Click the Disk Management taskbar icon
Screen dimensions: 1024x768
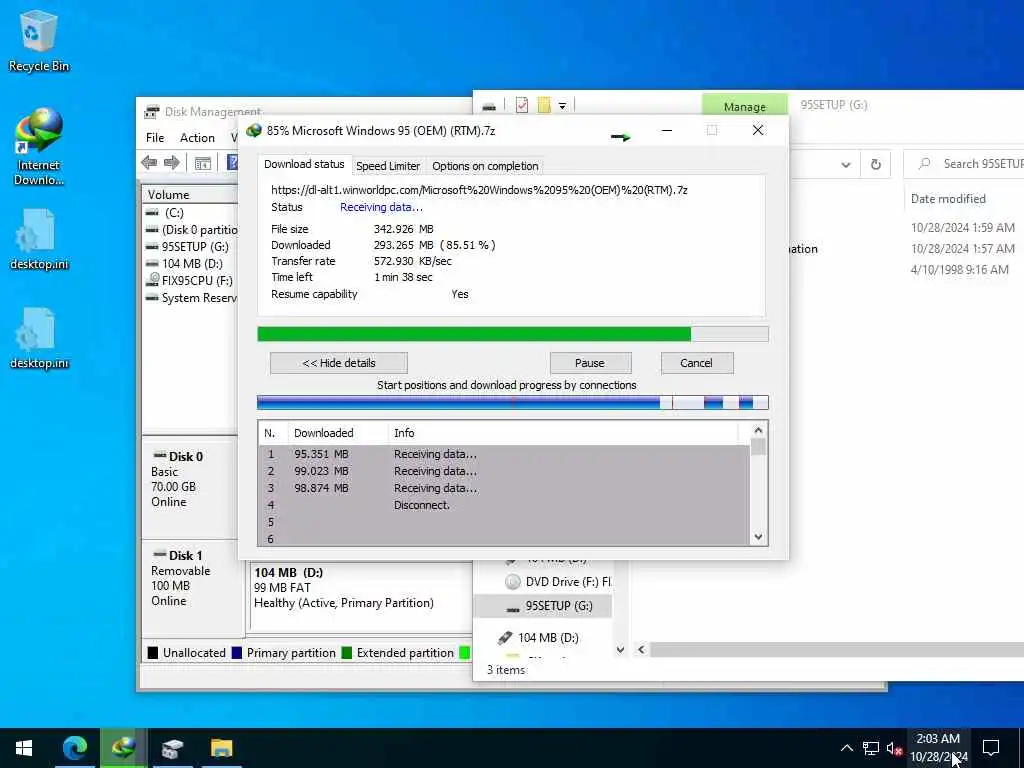(173, 748)
